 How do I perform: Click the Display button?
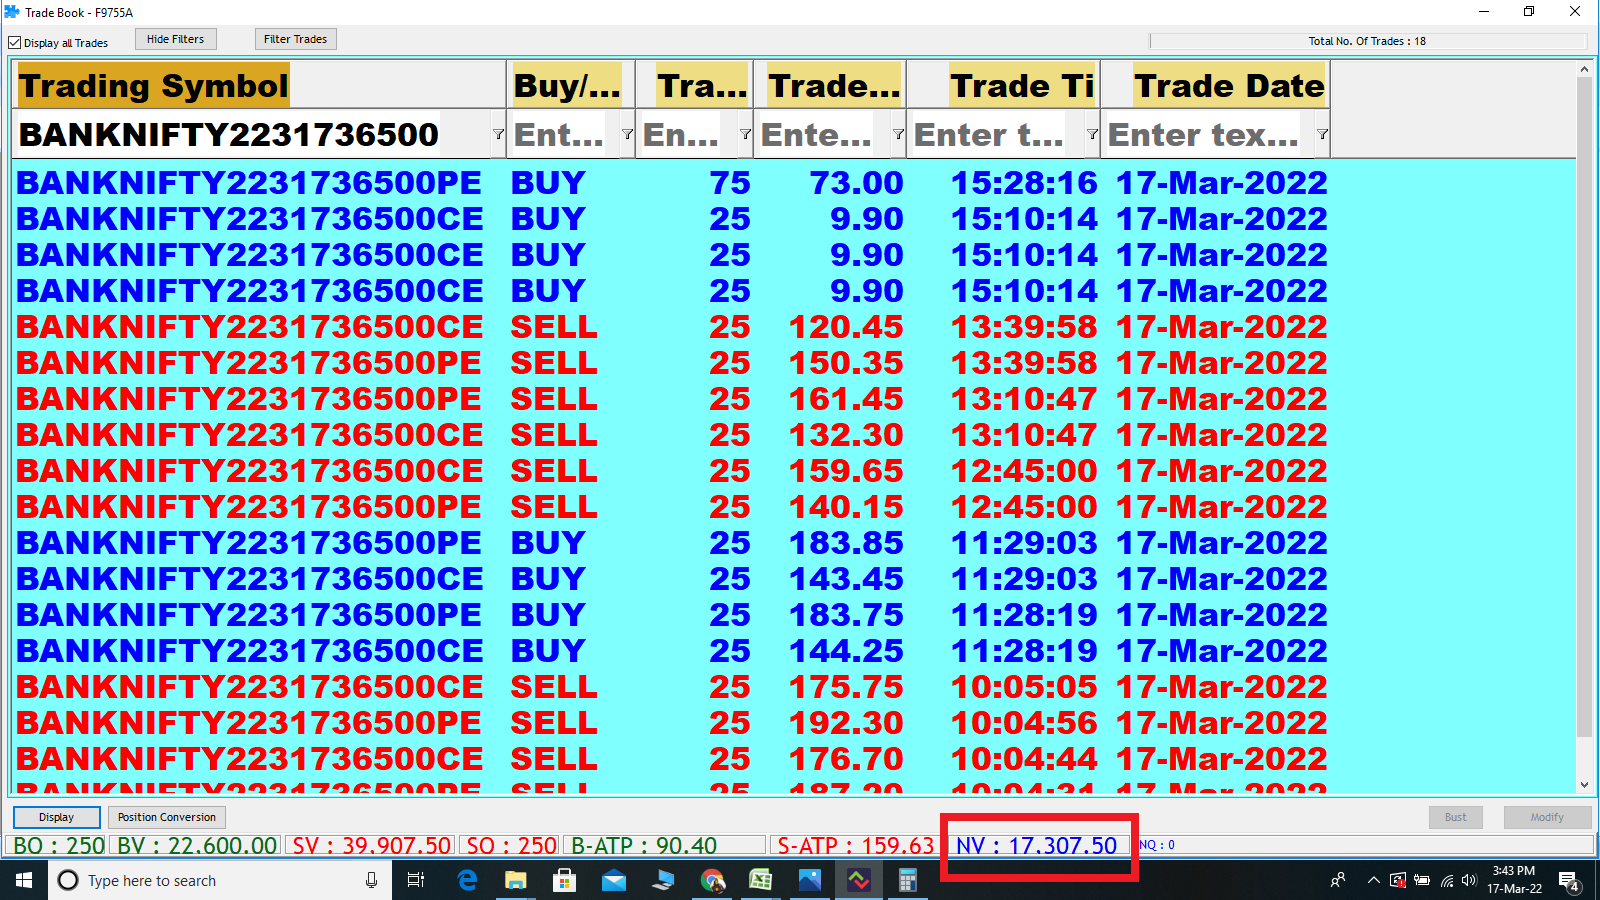(x=56, y=817)
